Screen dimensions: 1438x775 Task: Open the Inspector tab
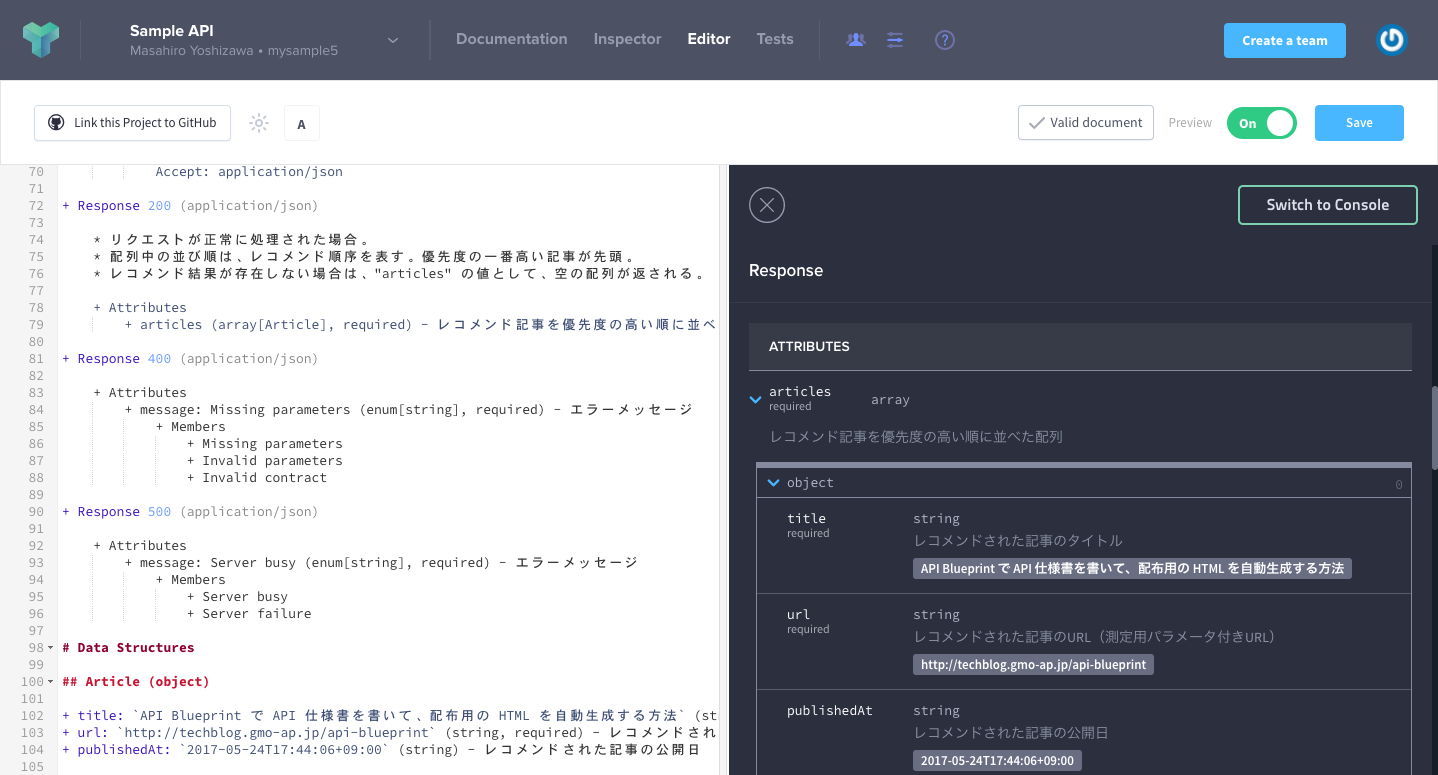(627, 39)
